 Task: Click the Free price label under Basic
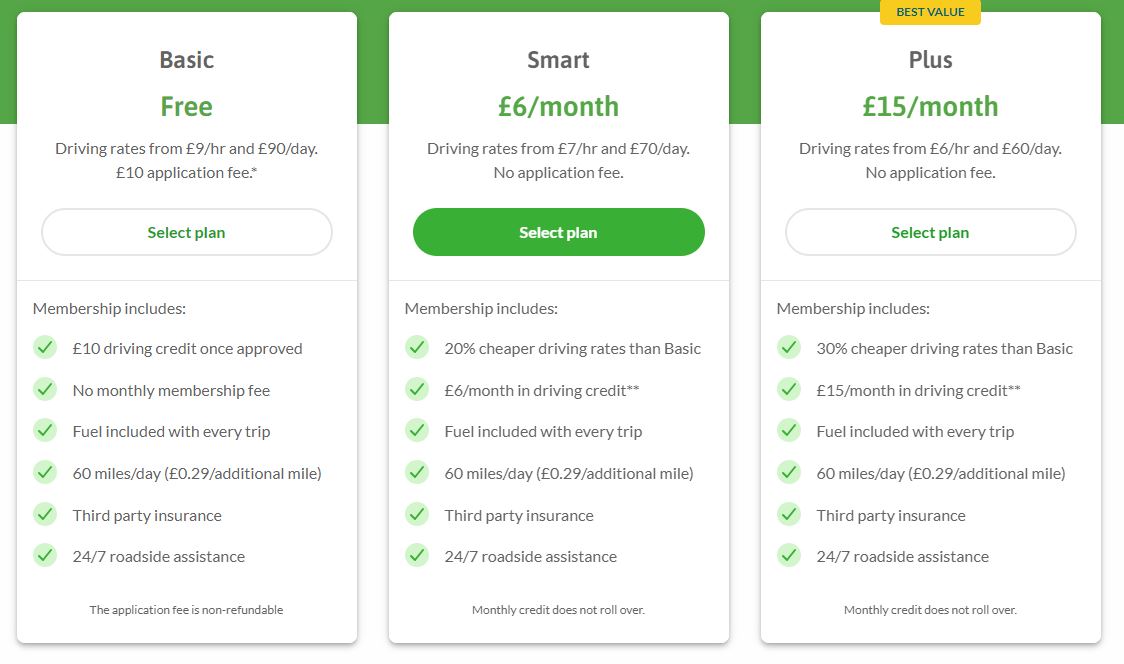pyautogui.click(x=186, y=106)
